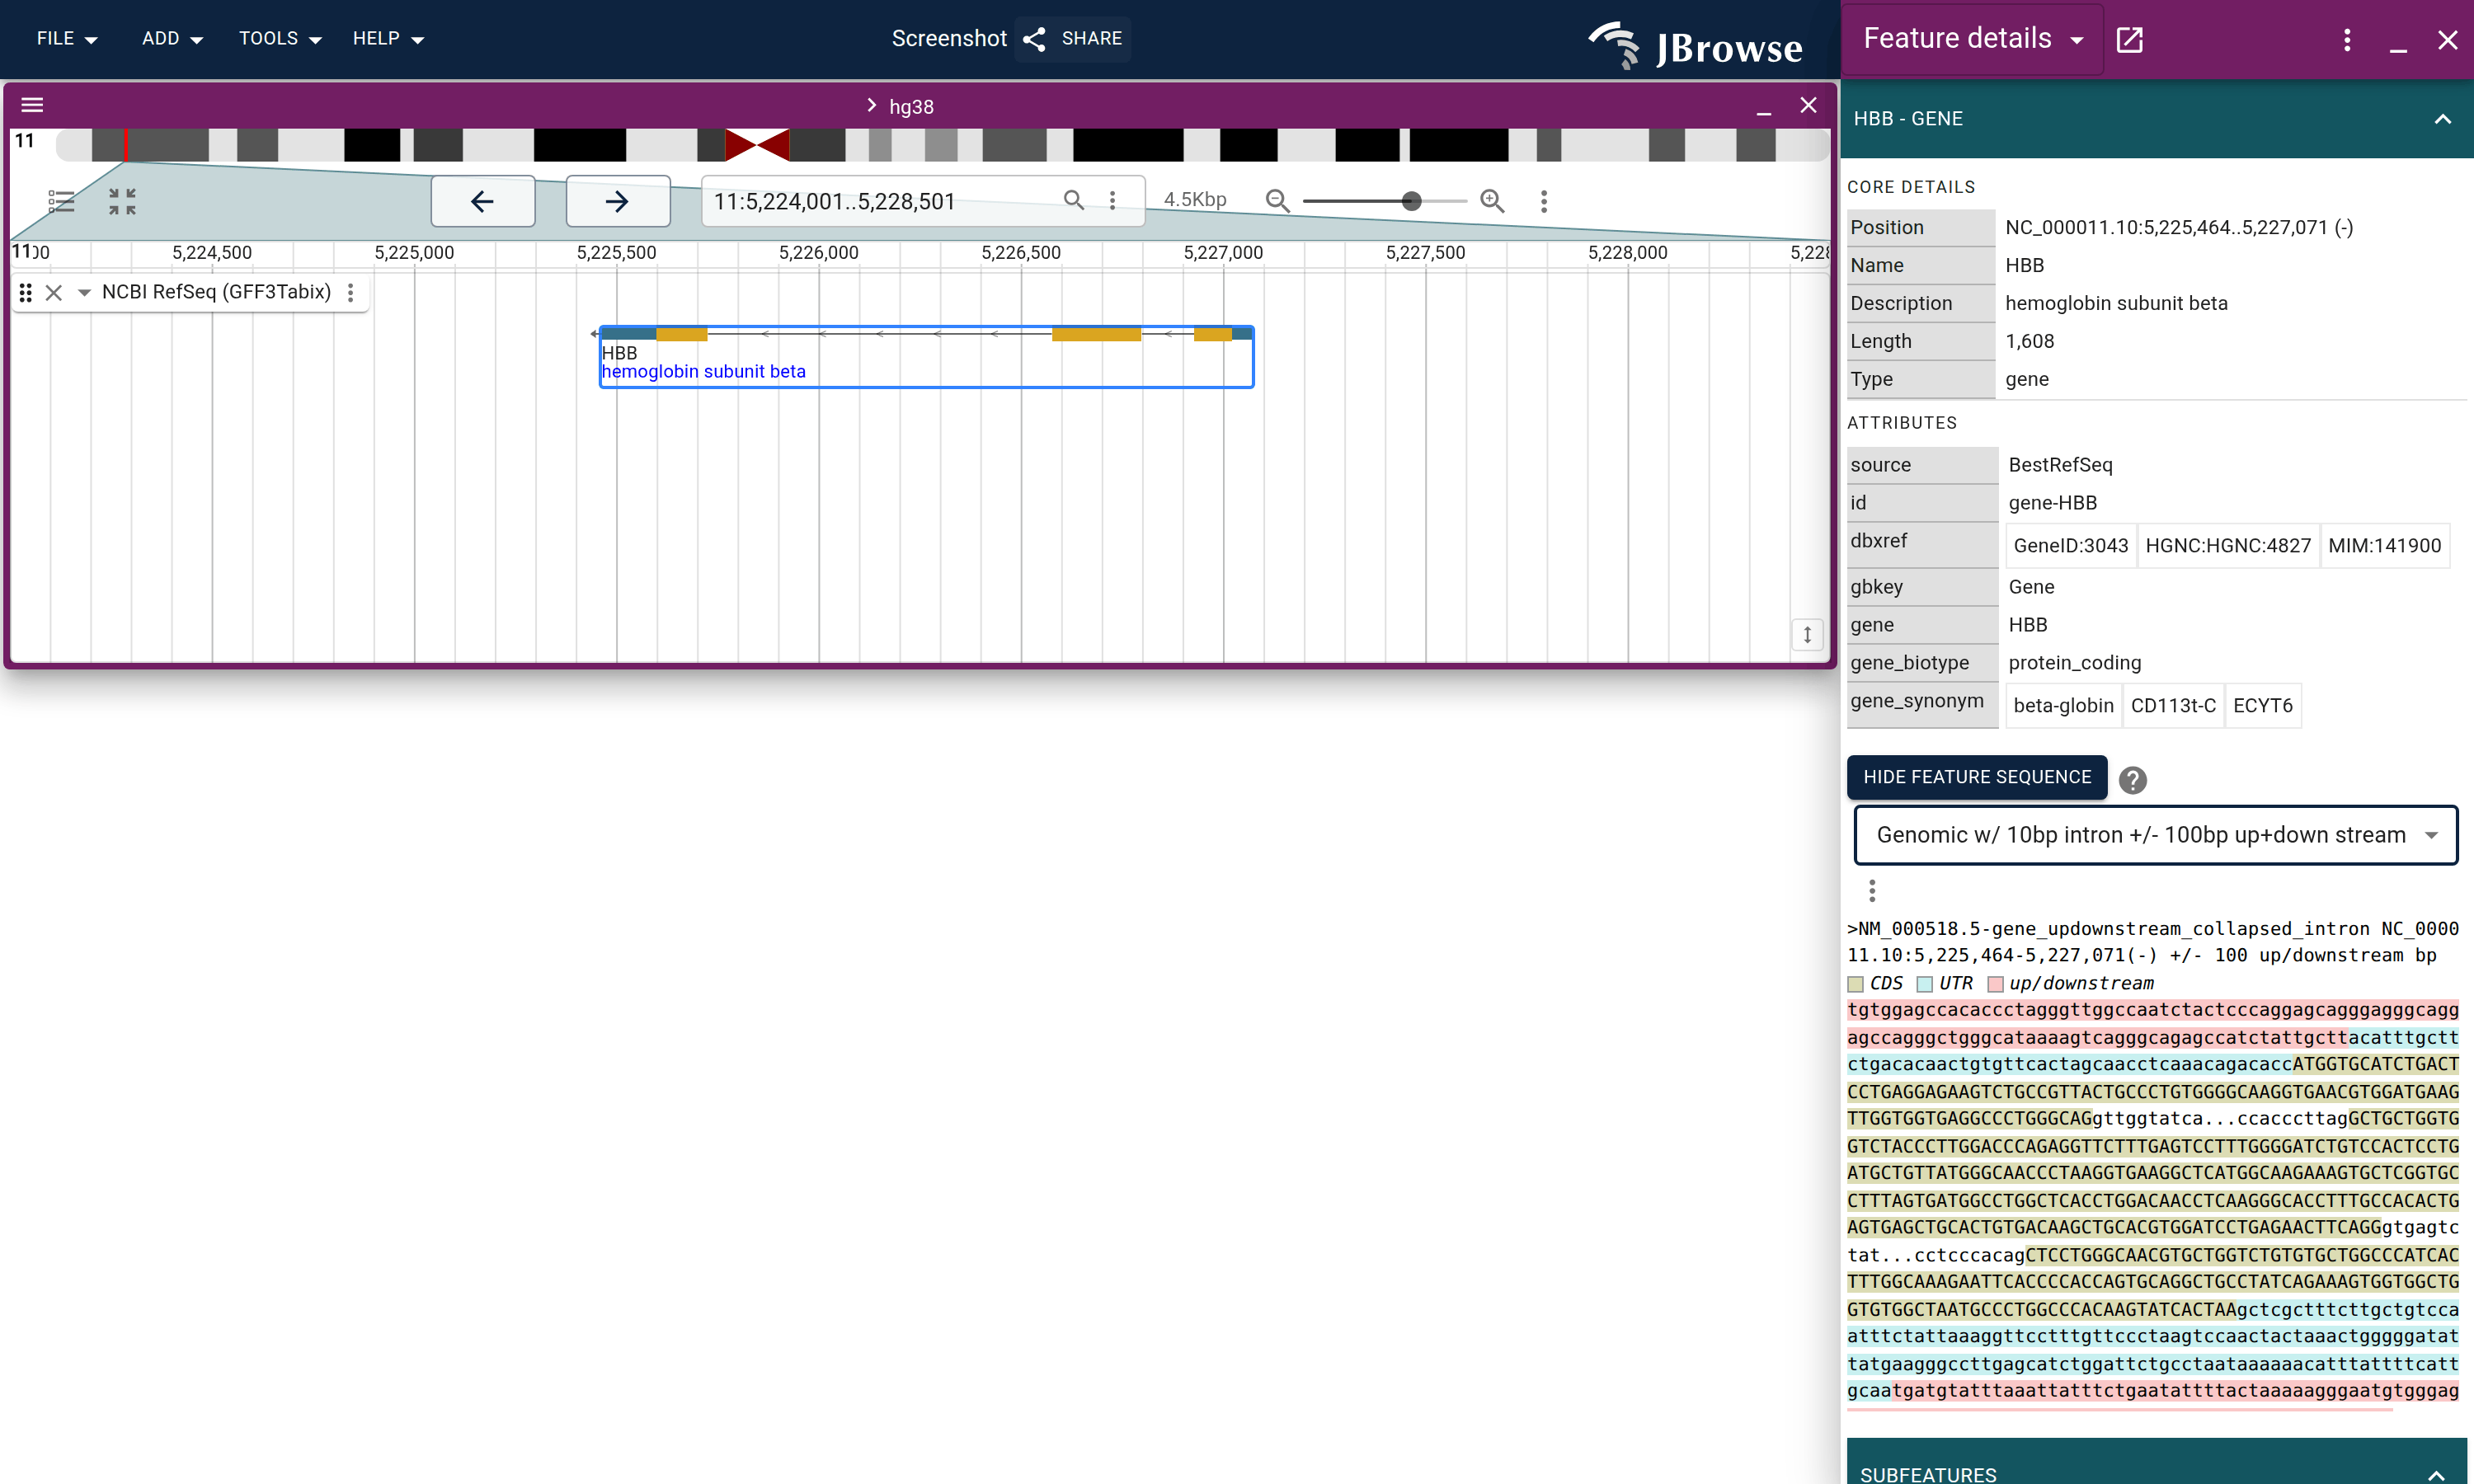Open the FILE menu
The height and width of the screenshot is (1484, 2474).
click(x=66, y=39)
